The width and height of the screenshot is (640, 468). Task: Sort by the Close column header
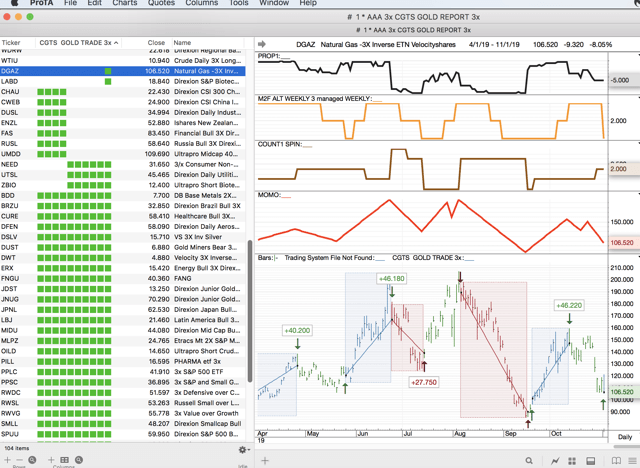[x=156, y=42]
